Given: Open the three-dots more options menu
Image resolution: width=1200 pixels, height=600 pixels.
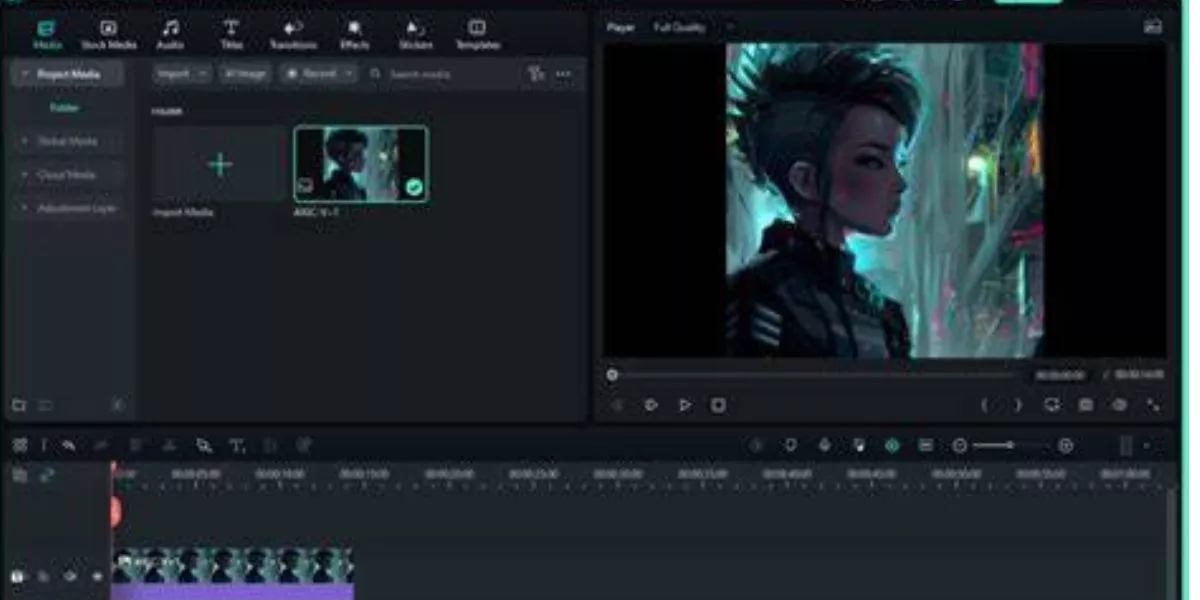Looking at the screenshot, I should pyautogui.click(x=564, y=74).
